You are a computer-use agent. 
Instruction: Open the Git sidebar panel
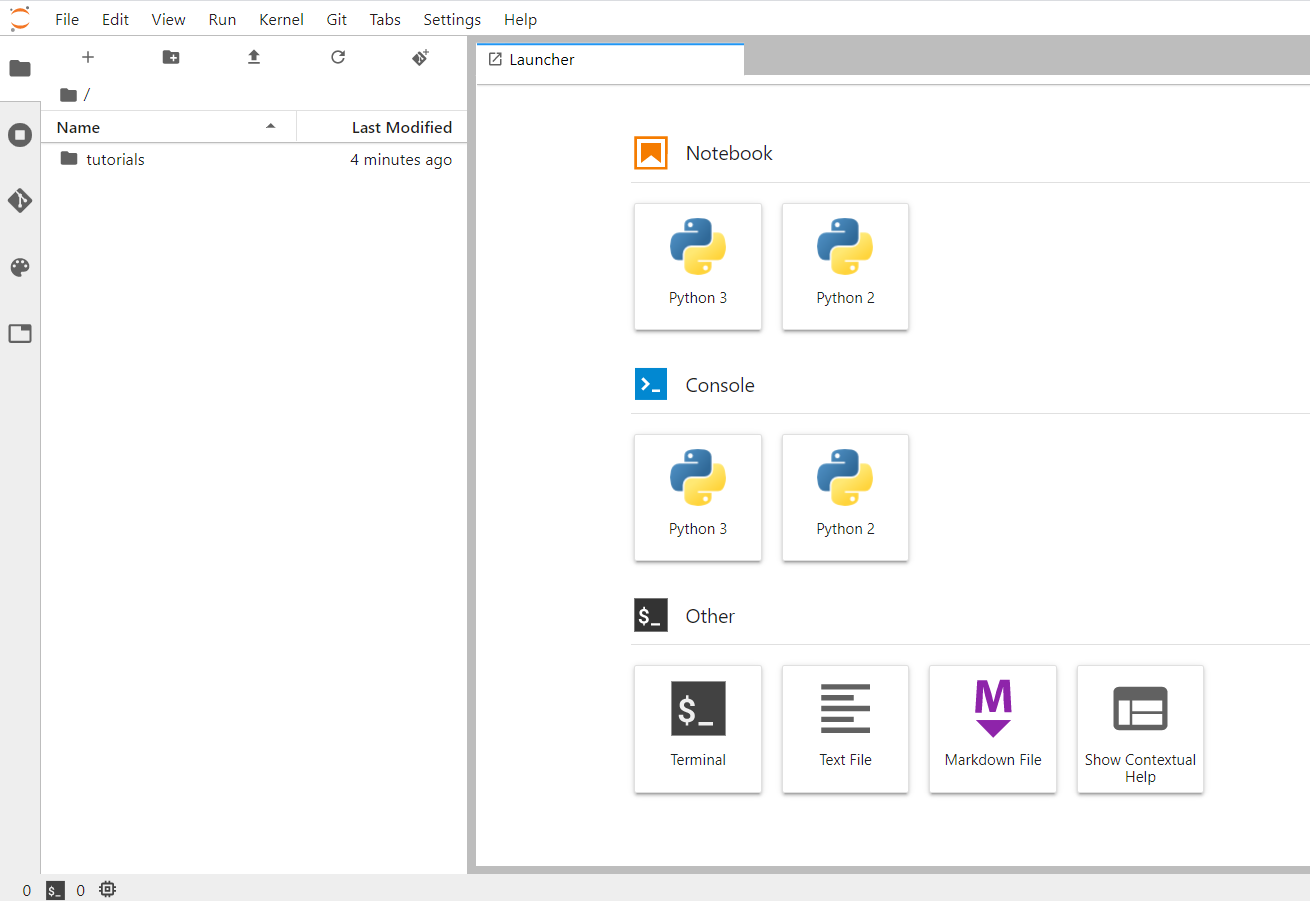(20, 200)
